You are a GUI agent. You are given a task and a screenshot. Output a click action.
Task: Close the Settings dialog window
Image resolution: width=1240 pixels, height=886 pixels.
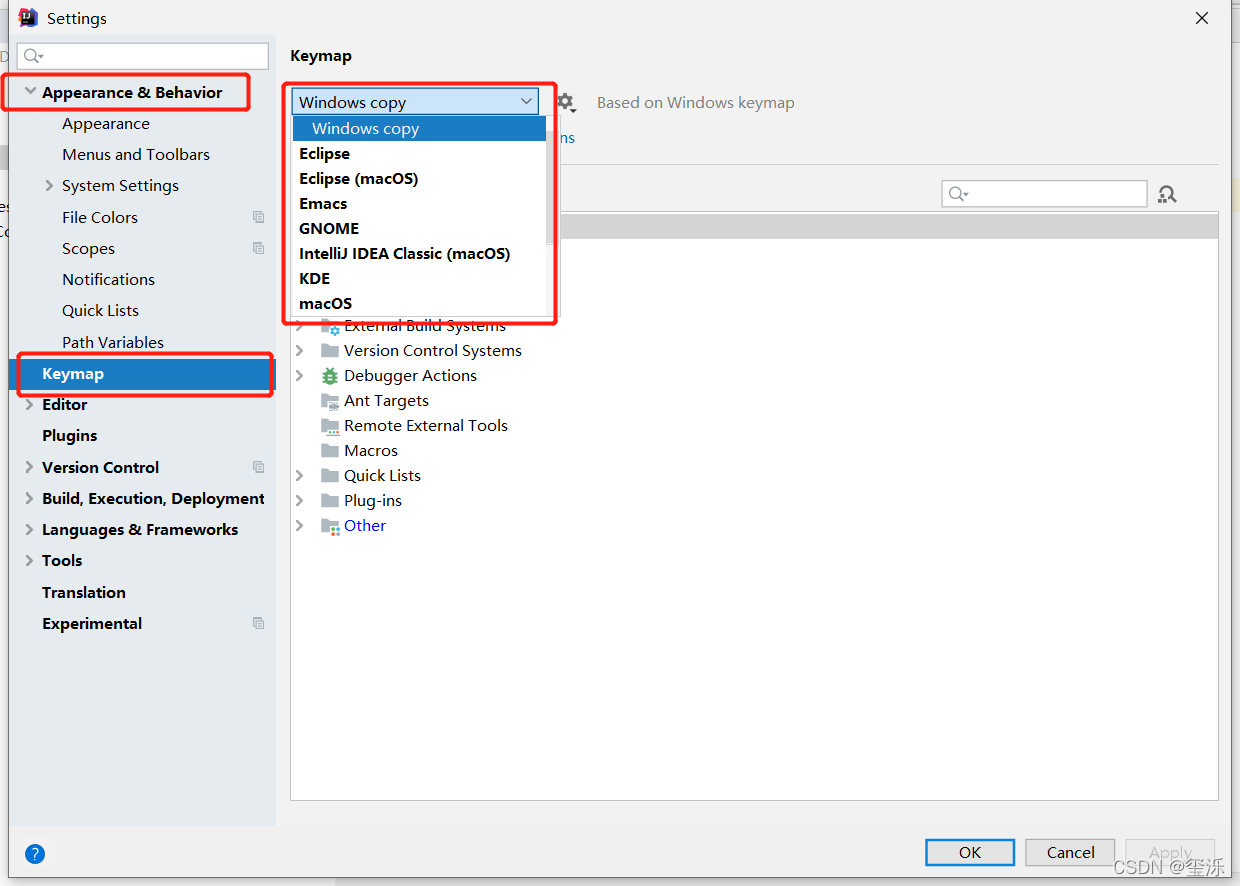tap(1203, 18)
